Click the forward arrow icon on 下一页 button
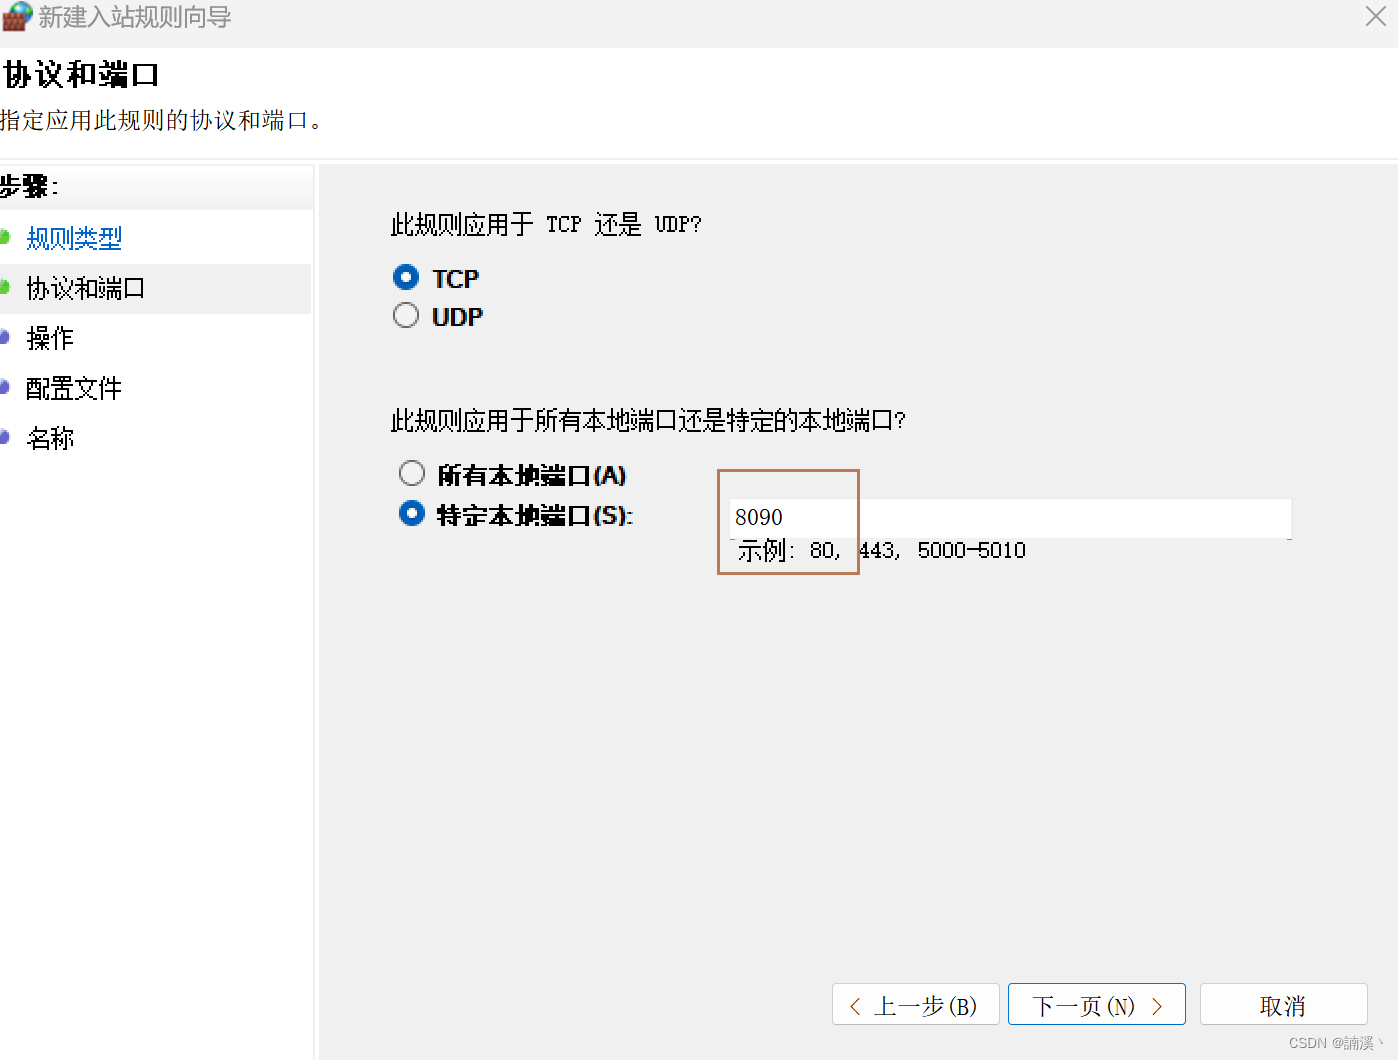1398x1060 pixels. [x=1158, y=1004]
